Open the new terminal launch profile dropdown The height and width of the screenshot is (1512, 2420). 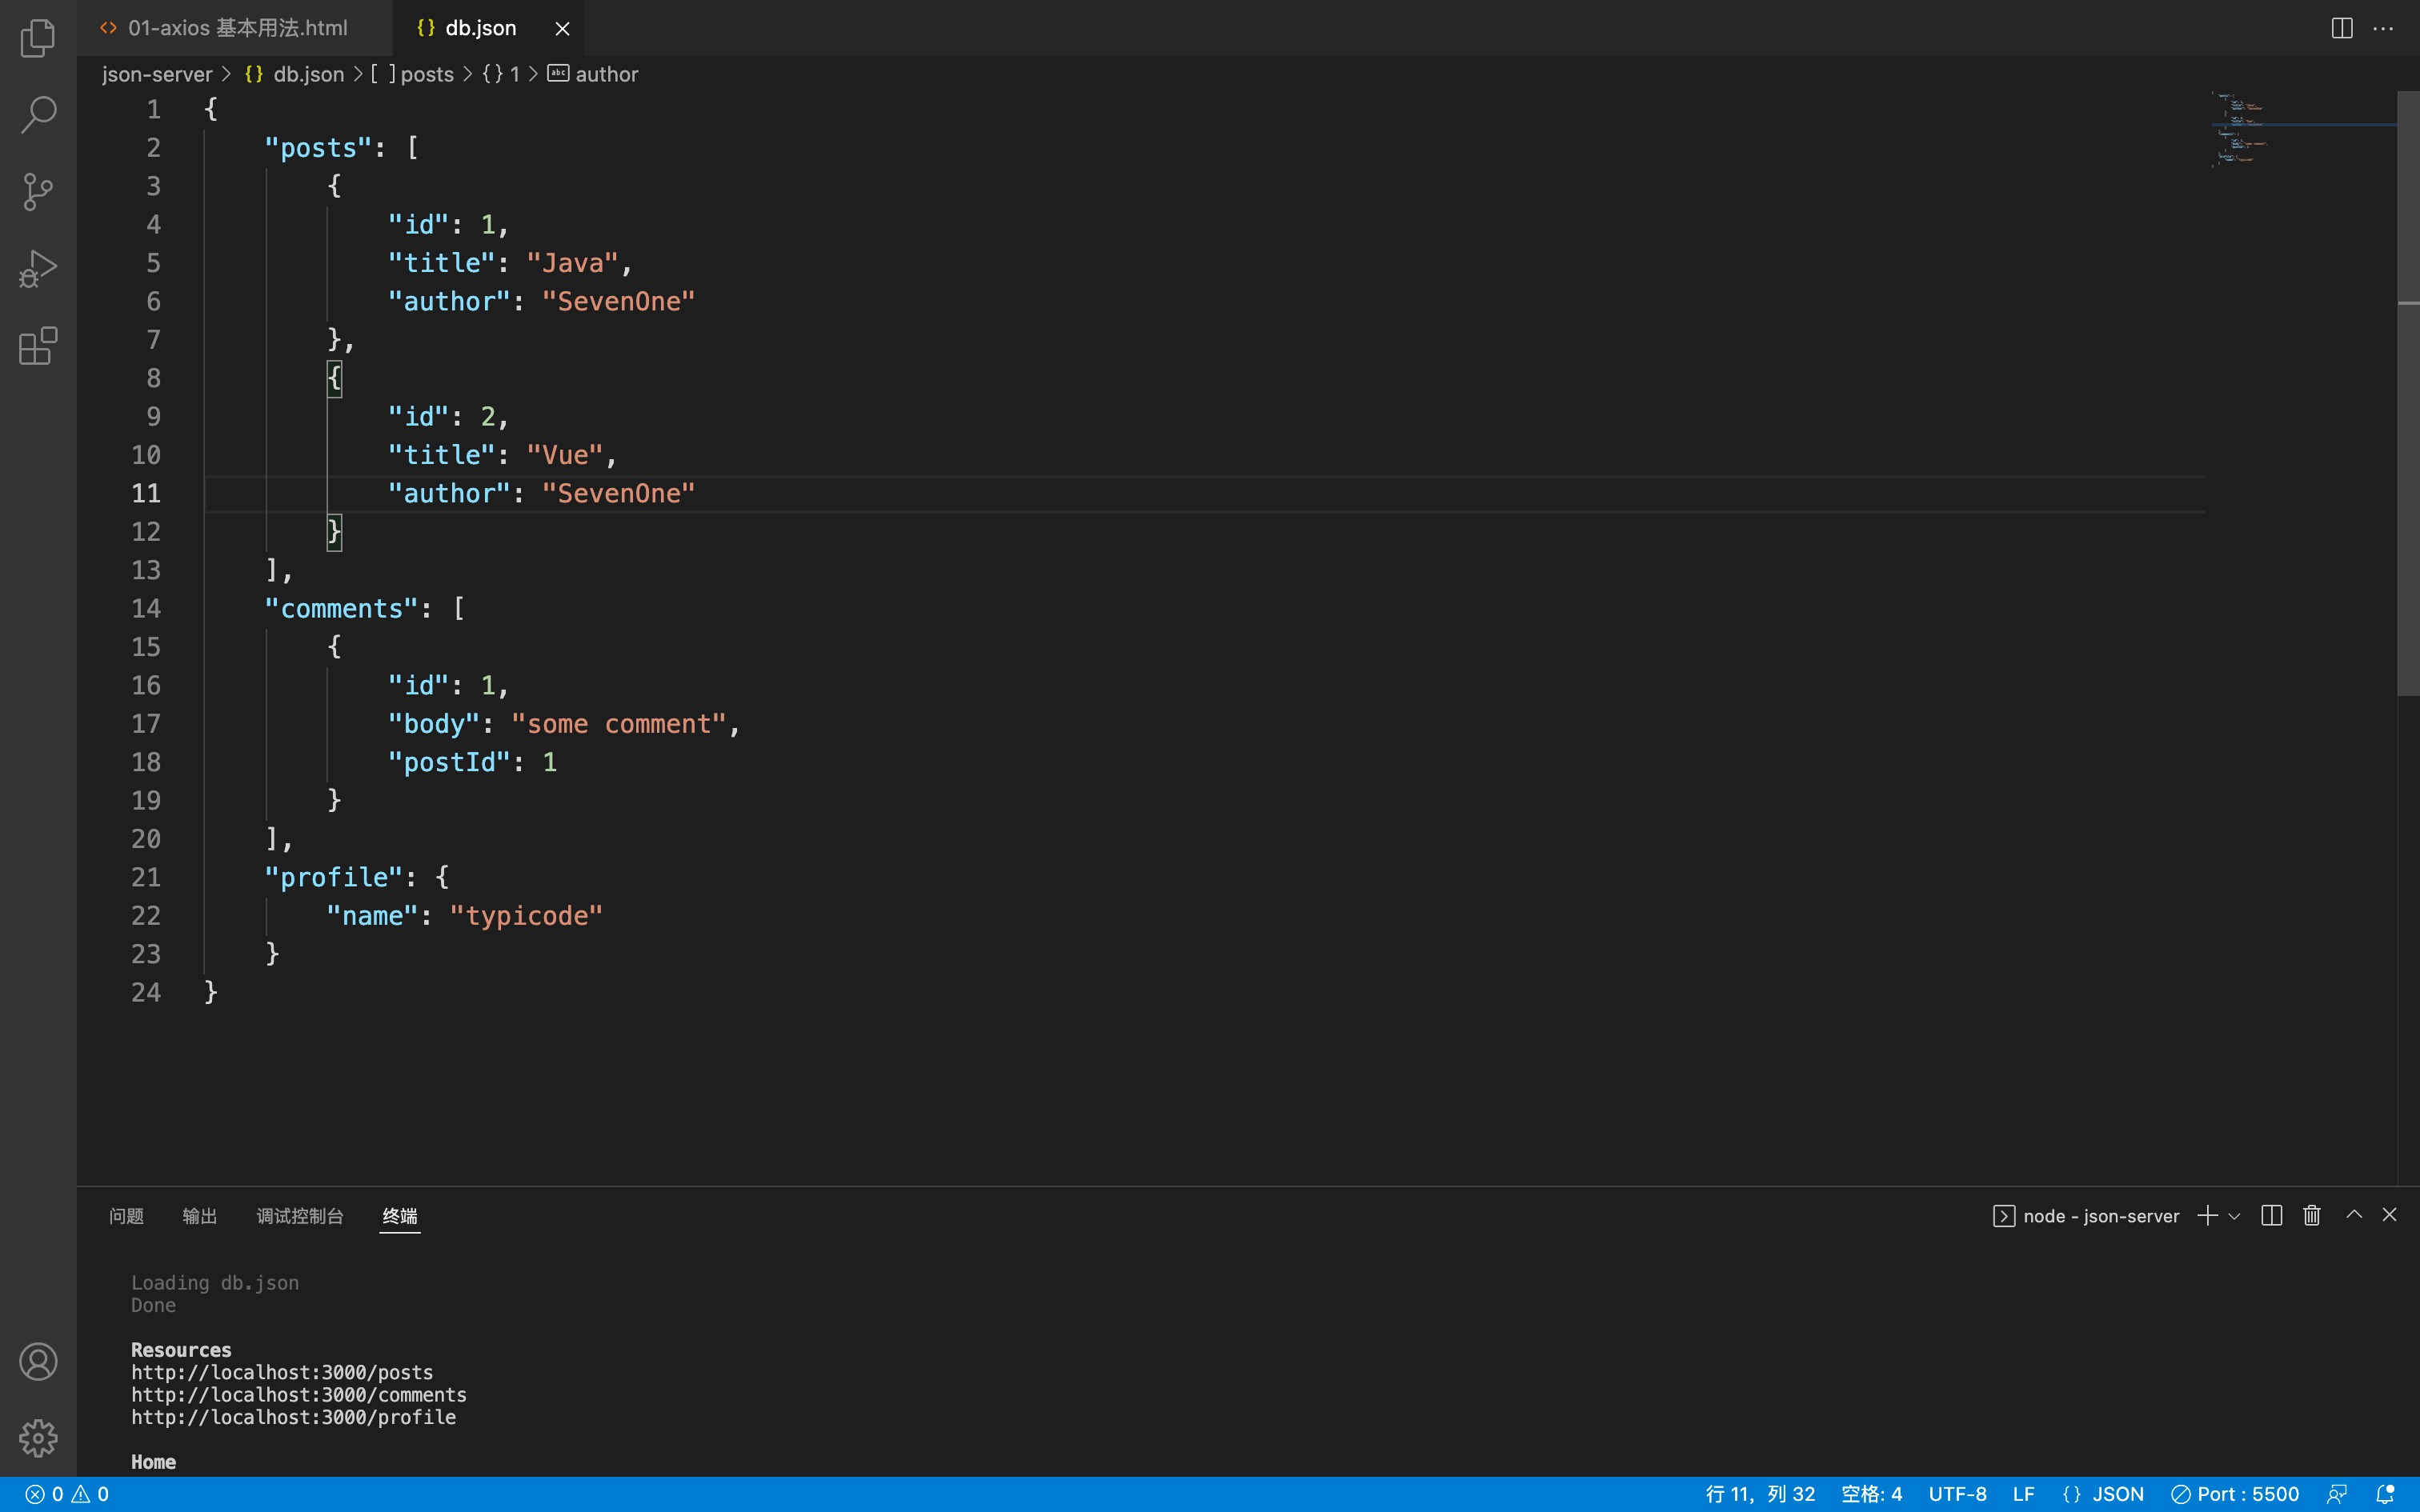coord(2235,1216)
